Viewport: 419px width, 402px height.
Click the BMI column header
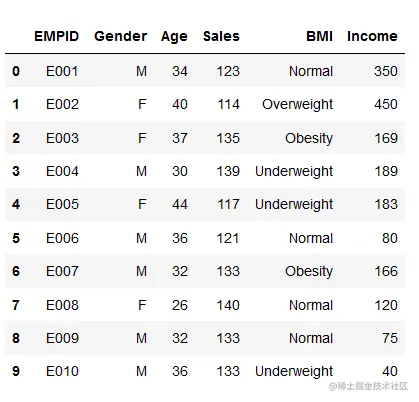[320, 36]
